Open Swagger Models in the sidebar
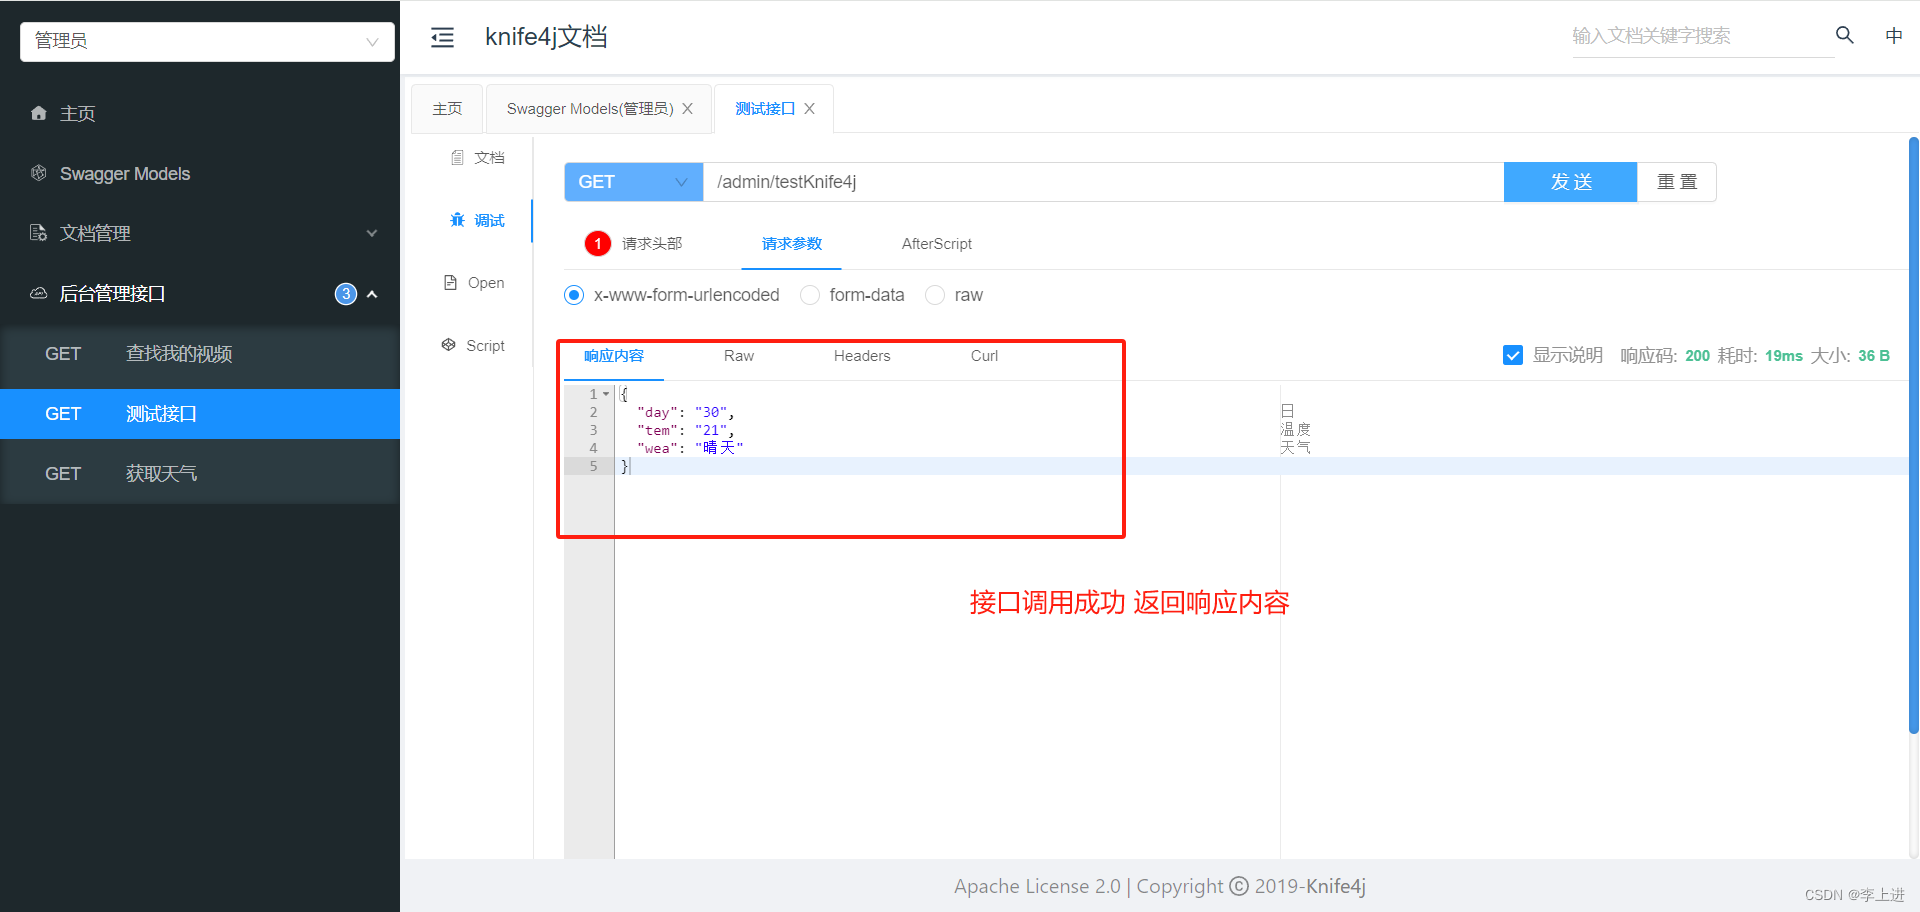The width and height of the screenshot is (1920, 912). click(x=200, y=173)
